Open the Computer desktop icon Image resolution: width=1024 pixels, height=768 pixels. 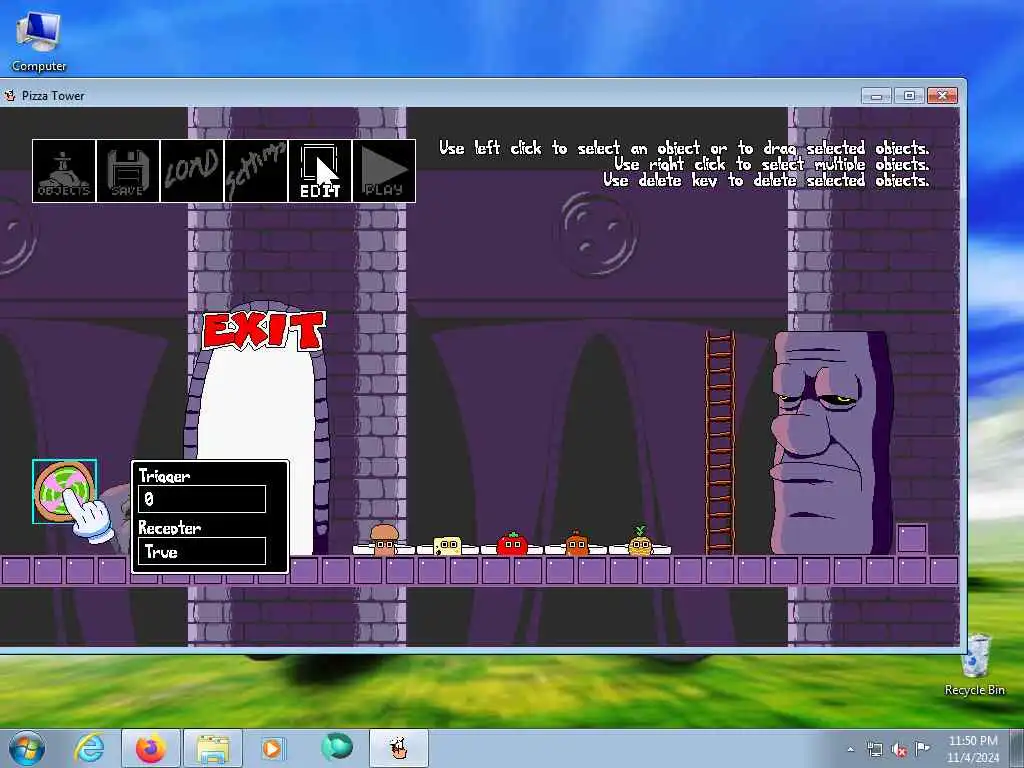click(x=39, y=42)
